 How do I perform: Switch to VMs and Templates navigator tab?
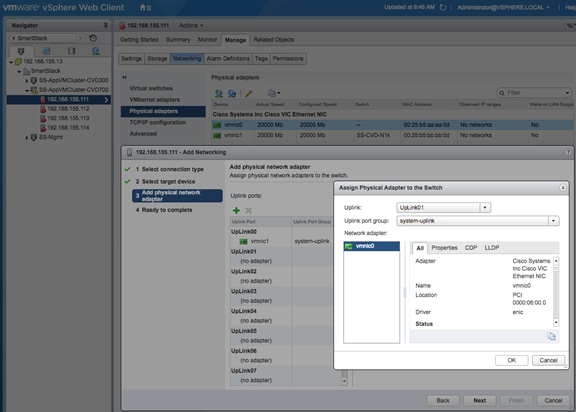(x=46, y=51)
